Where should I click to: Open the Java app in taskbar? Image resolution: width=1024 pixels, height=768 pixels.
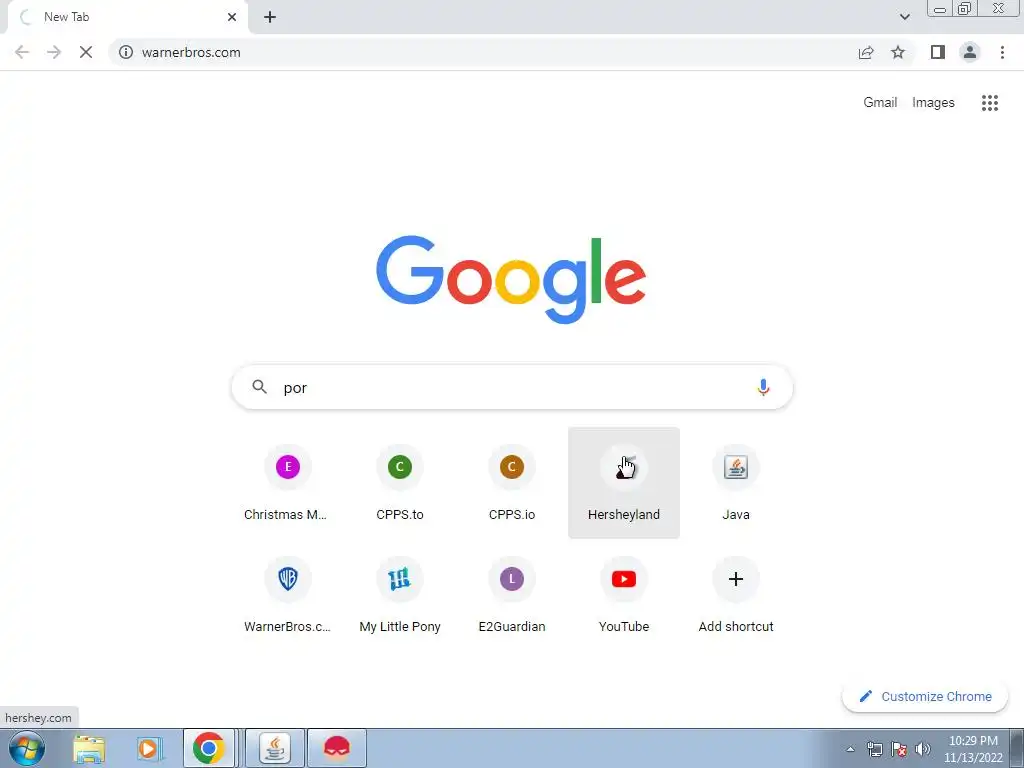[x=275, y=748]
